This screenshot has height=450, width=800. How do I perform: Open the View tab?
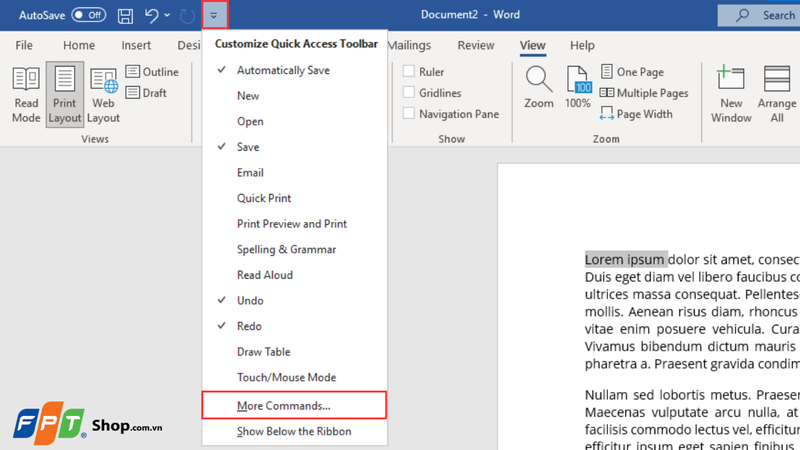click(533, 45)
